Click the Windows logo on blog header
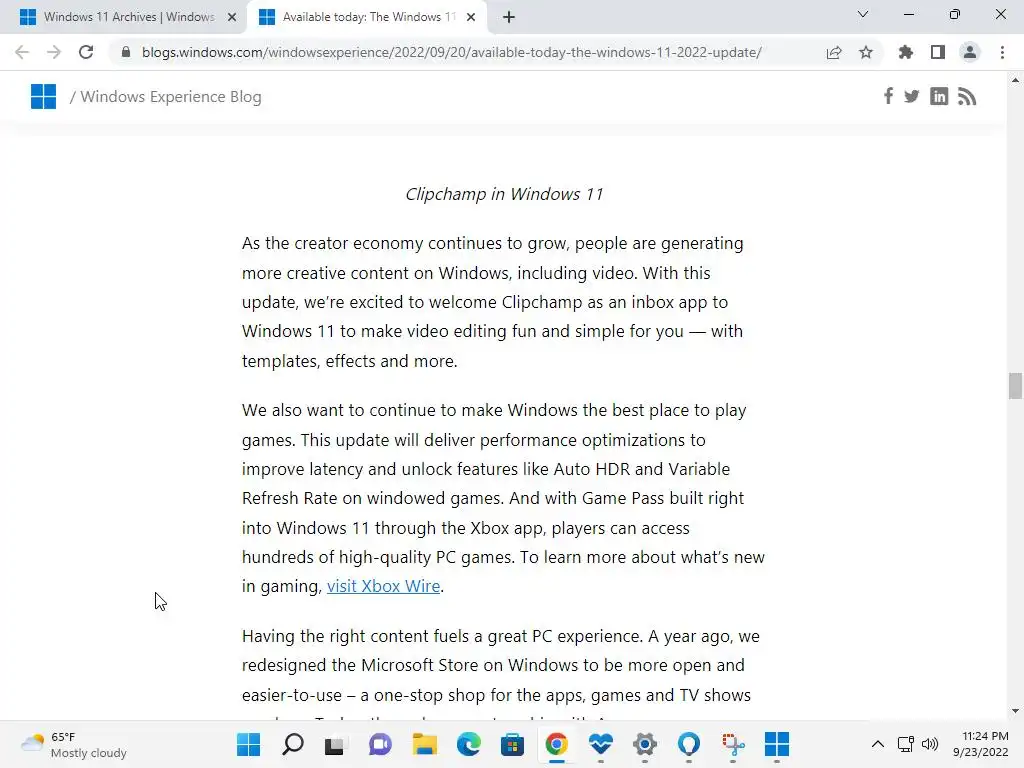Viewport: 1024px width, 768px height. [x=43, y=97]
